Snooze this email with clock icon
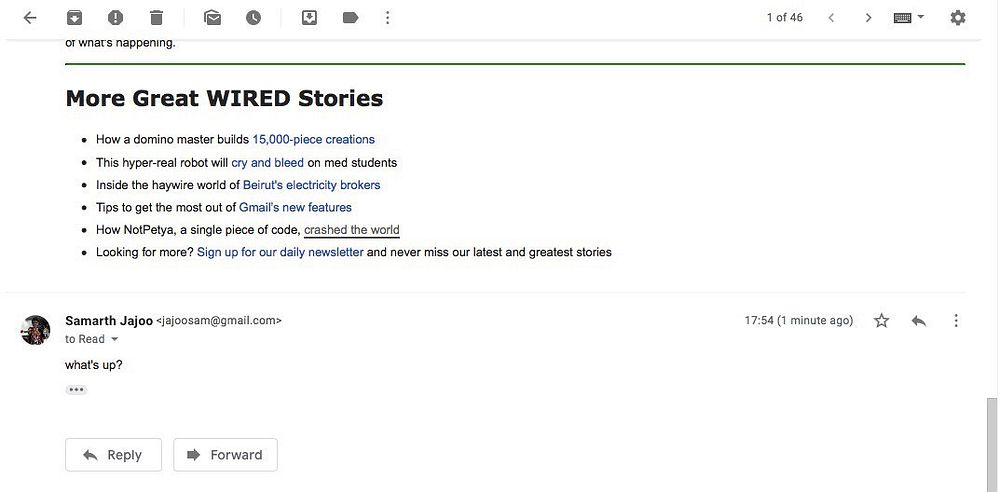This screenshot has height=492, width=1000. 253,17
